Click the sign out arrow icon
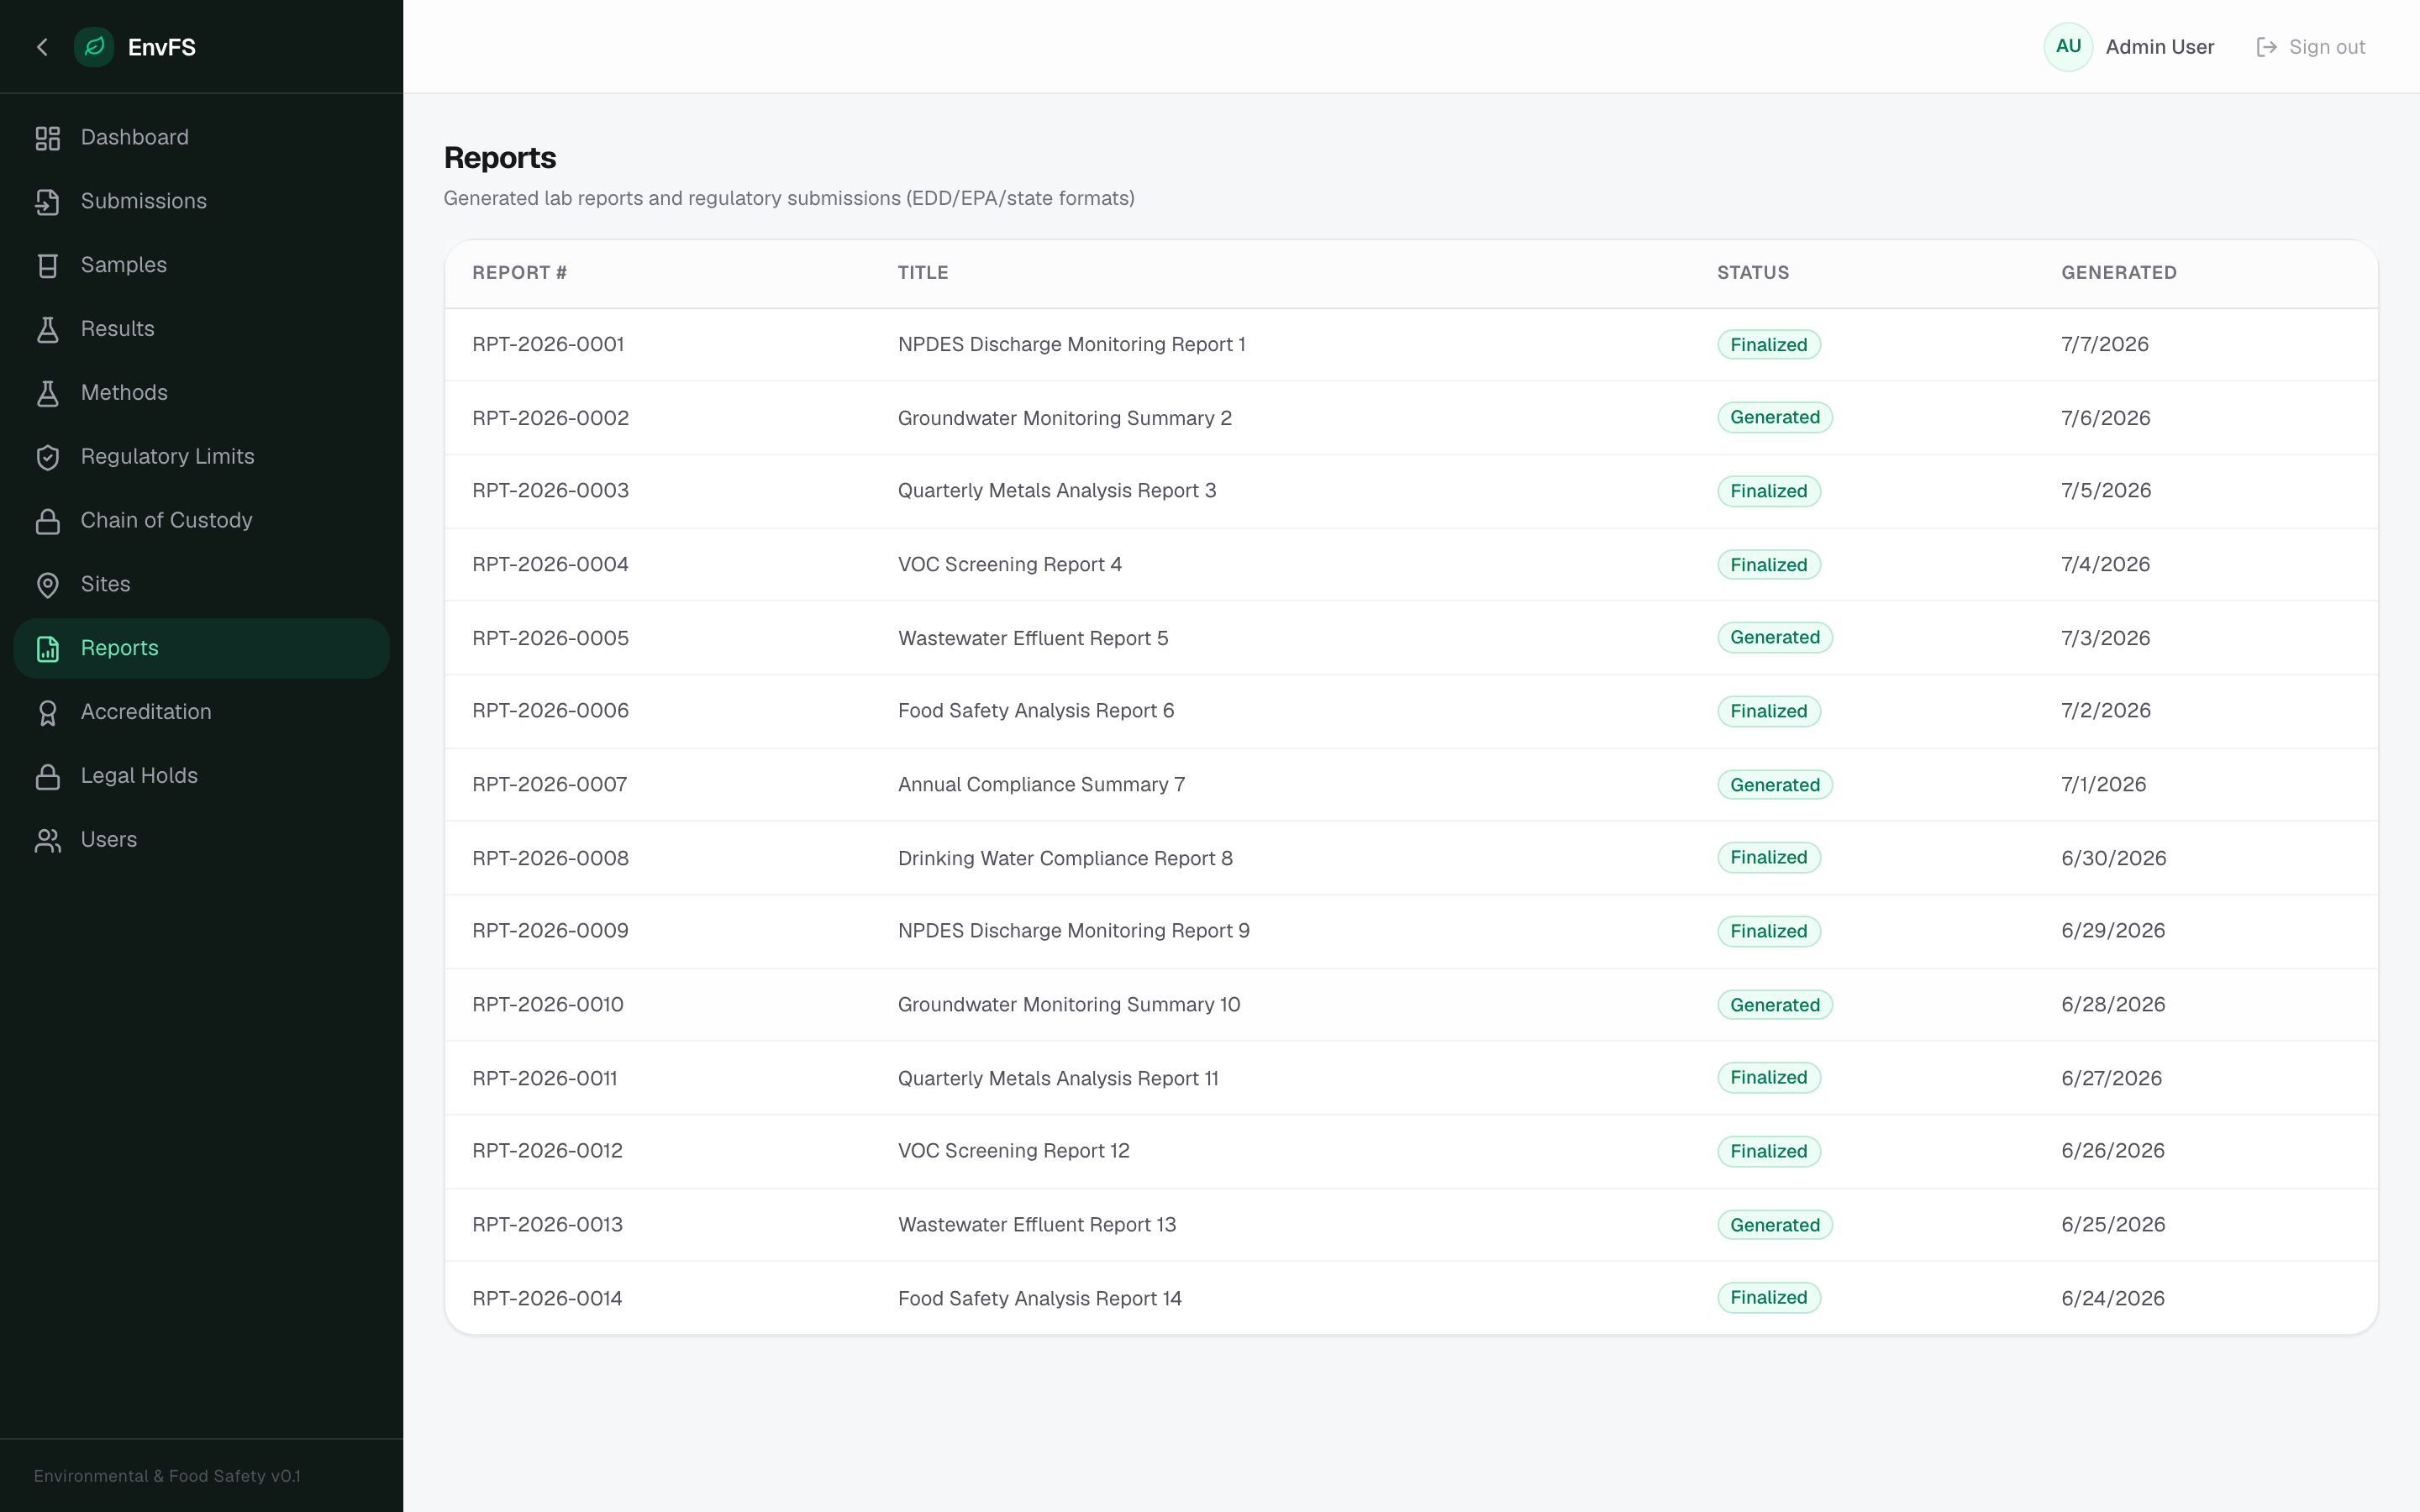Viewport: 2420px width, 1512px height. pos(2267,47)
